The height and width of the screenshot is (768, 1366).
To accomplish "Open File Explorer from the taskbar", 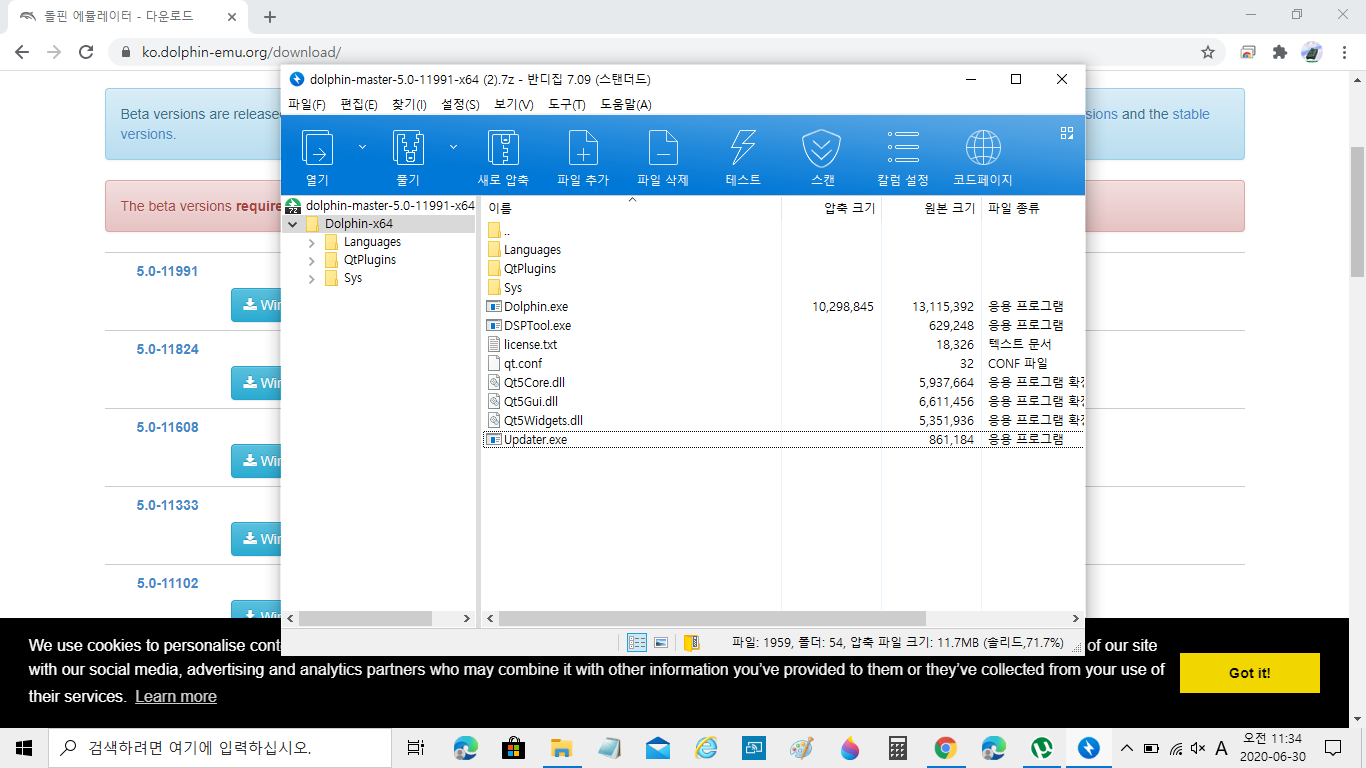I will point(561,747).
